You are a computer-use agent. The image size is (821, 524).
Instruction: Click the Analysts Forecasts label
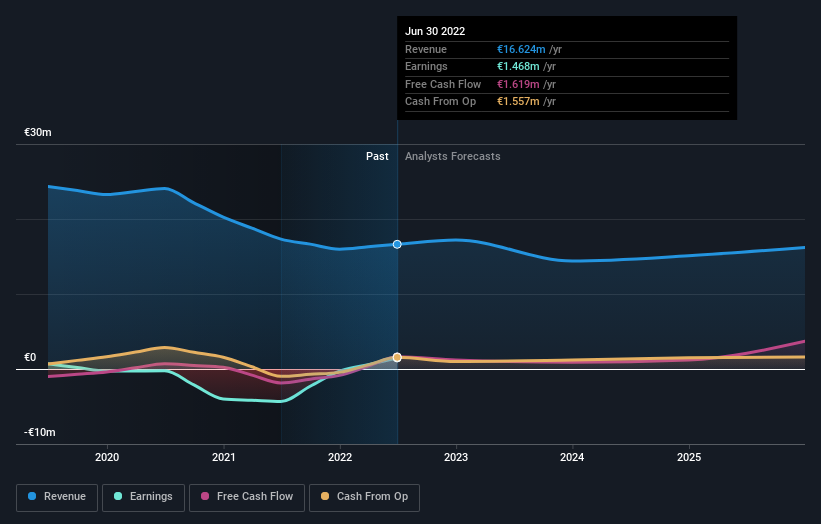tap(452, 157)
